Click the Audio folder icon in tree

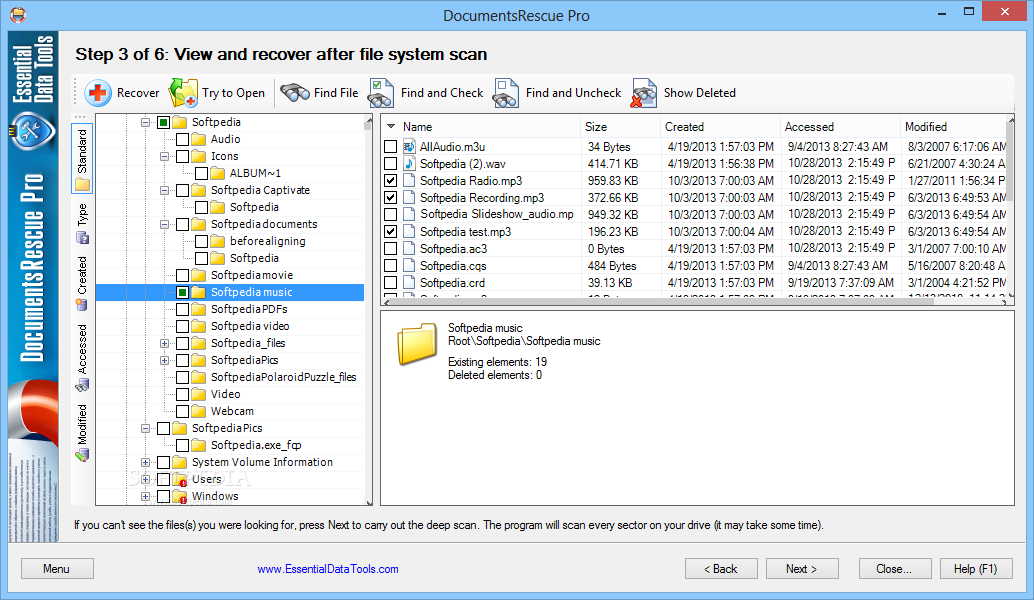198,139
